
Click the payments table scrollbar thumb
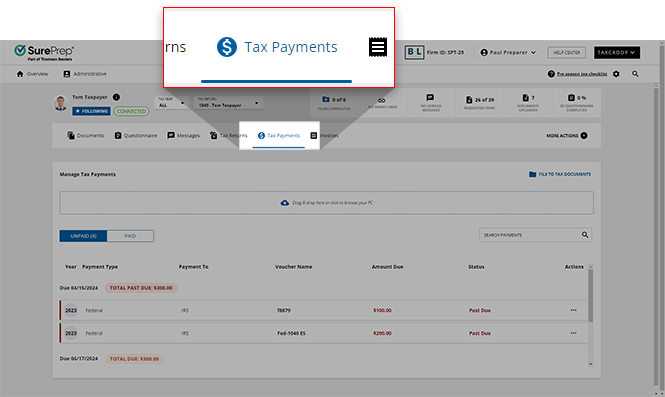(590, 296)
